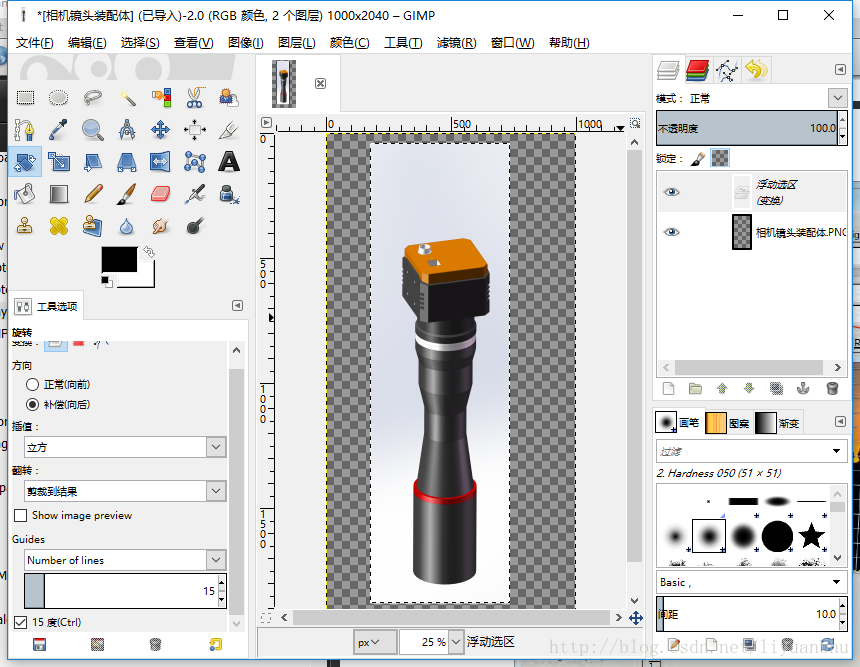Toggle lock alpha channel checker icon
The image size is (860, 667).
point(720,159)
